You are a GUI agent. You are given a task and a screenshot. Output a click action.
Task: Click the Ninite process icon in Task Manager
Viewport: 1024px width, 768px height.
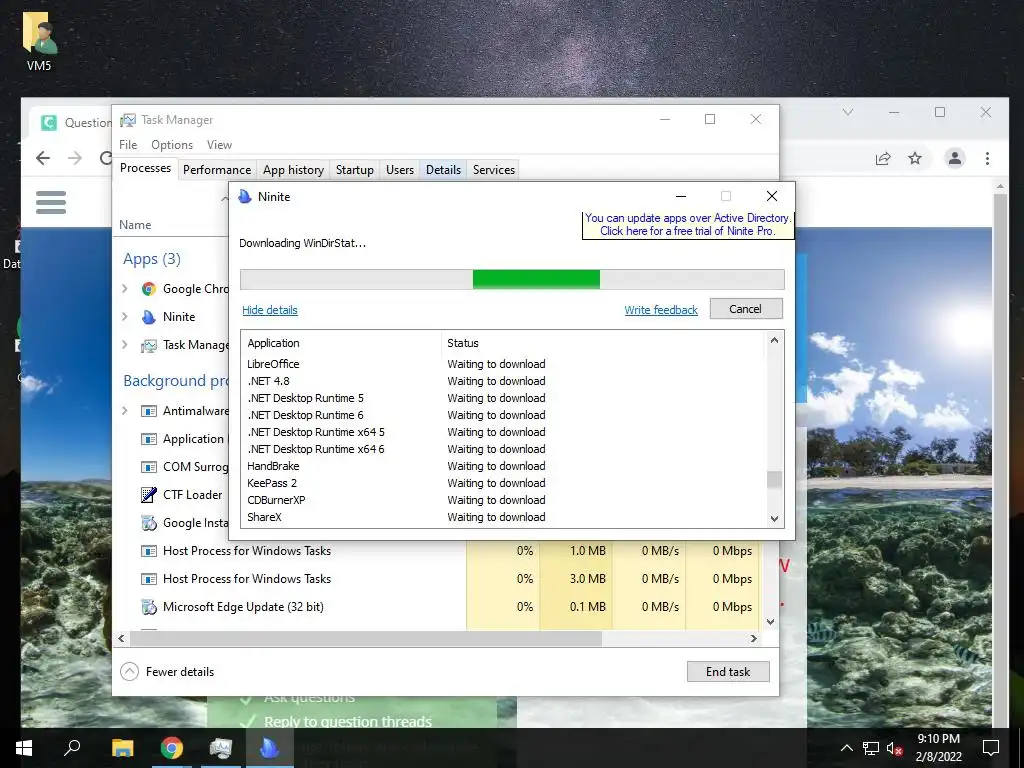(x=149, y=317)
